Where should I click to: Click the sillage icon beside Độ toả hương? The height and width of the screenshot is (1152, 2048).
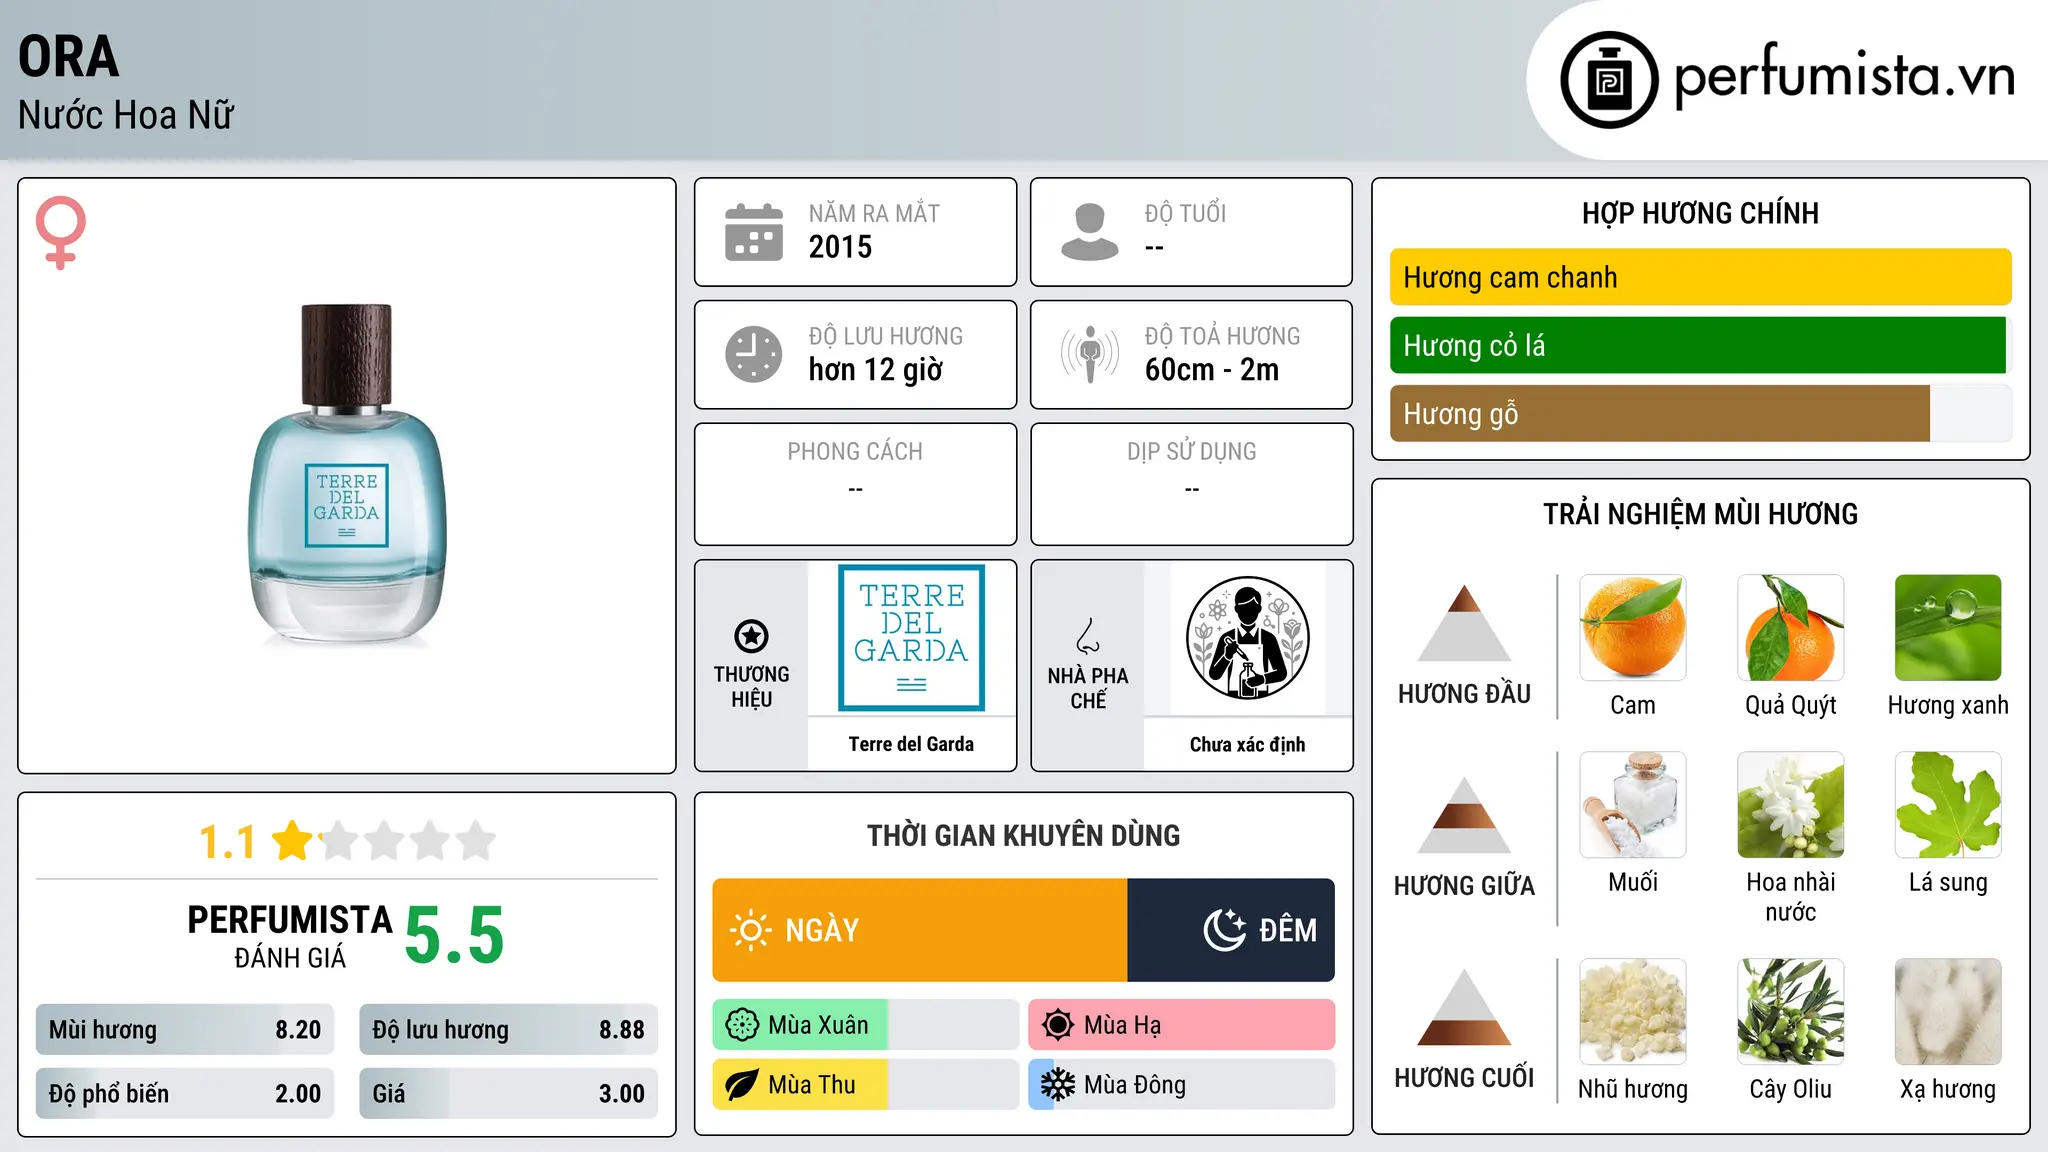pos(1089,354)
